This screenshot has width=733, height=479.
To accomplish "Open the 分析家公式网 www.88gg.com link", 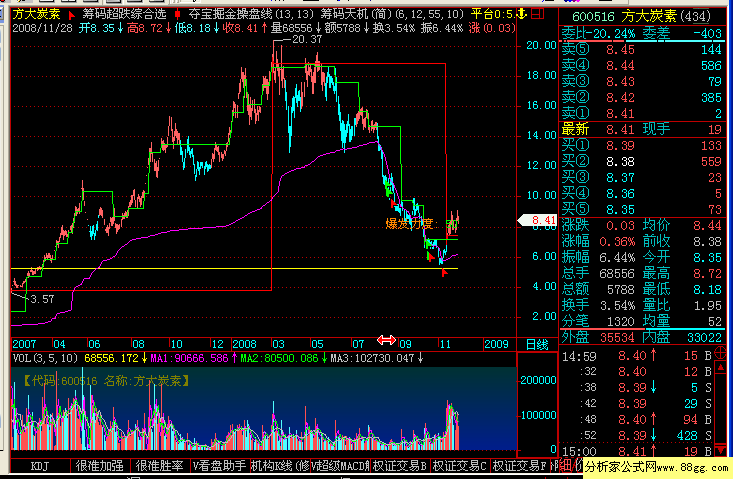I will tap(656, 467).
